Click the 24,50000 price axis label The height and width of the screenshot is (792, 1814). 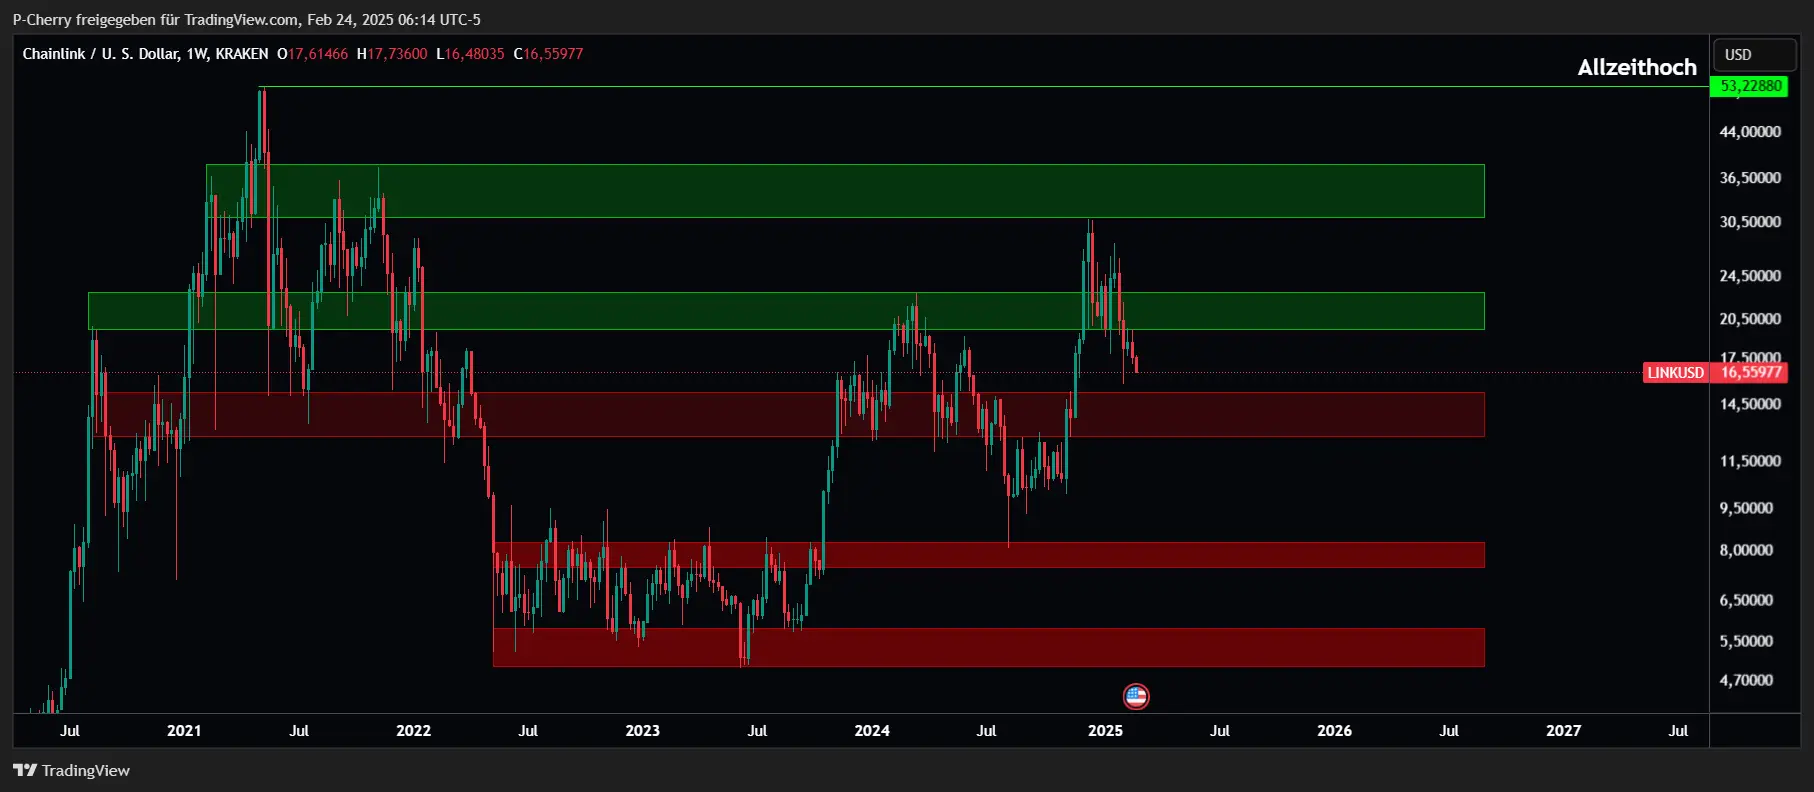click(1750, 276)
